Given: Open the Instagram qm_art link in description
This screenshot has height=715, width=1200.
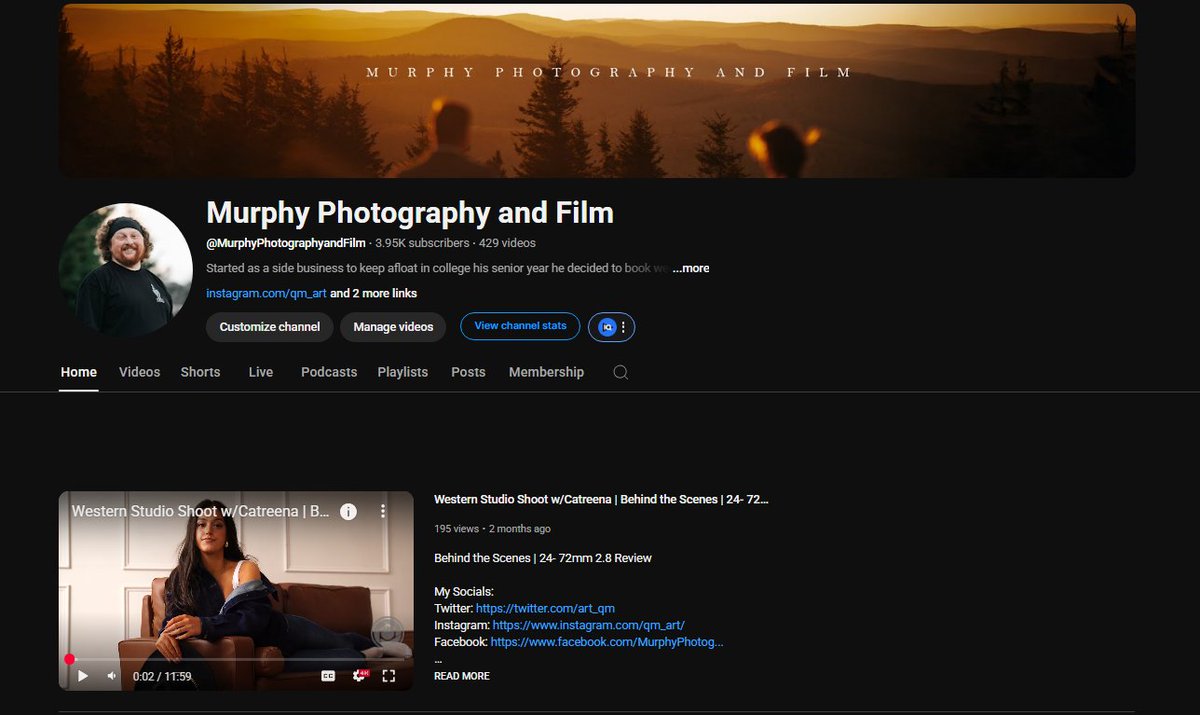Looking at the screenshot, I should tap(588, 625).
